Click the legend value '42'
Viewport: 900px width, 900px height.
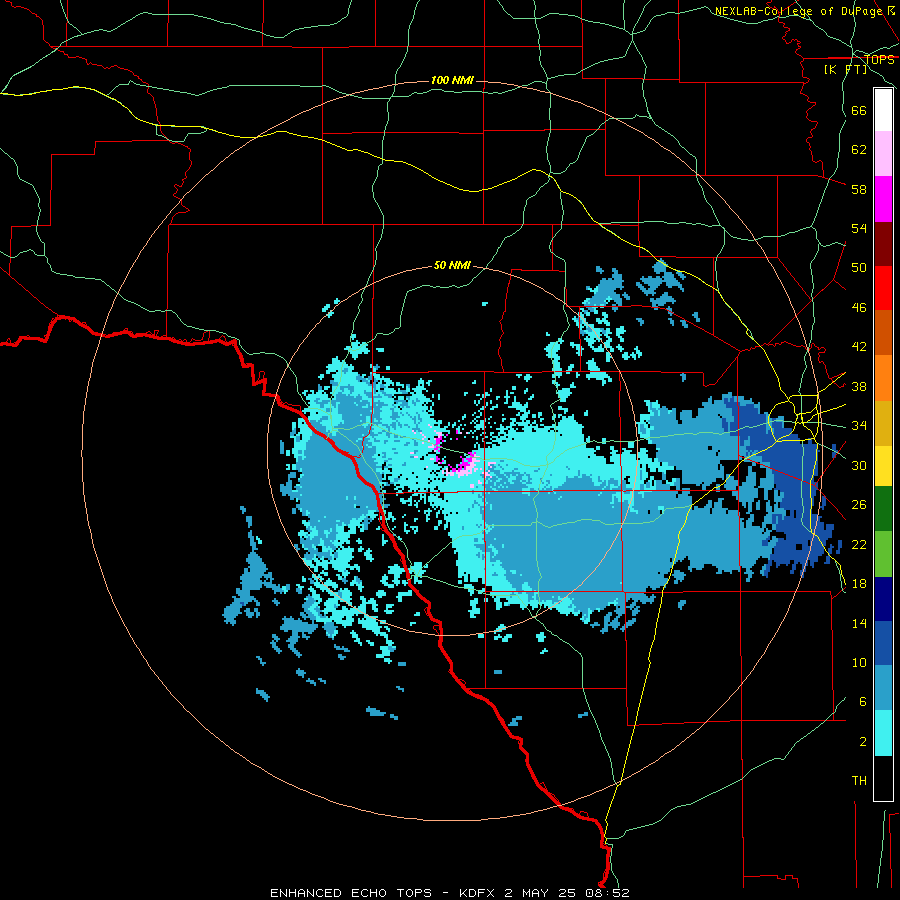(x=859, y=347)
